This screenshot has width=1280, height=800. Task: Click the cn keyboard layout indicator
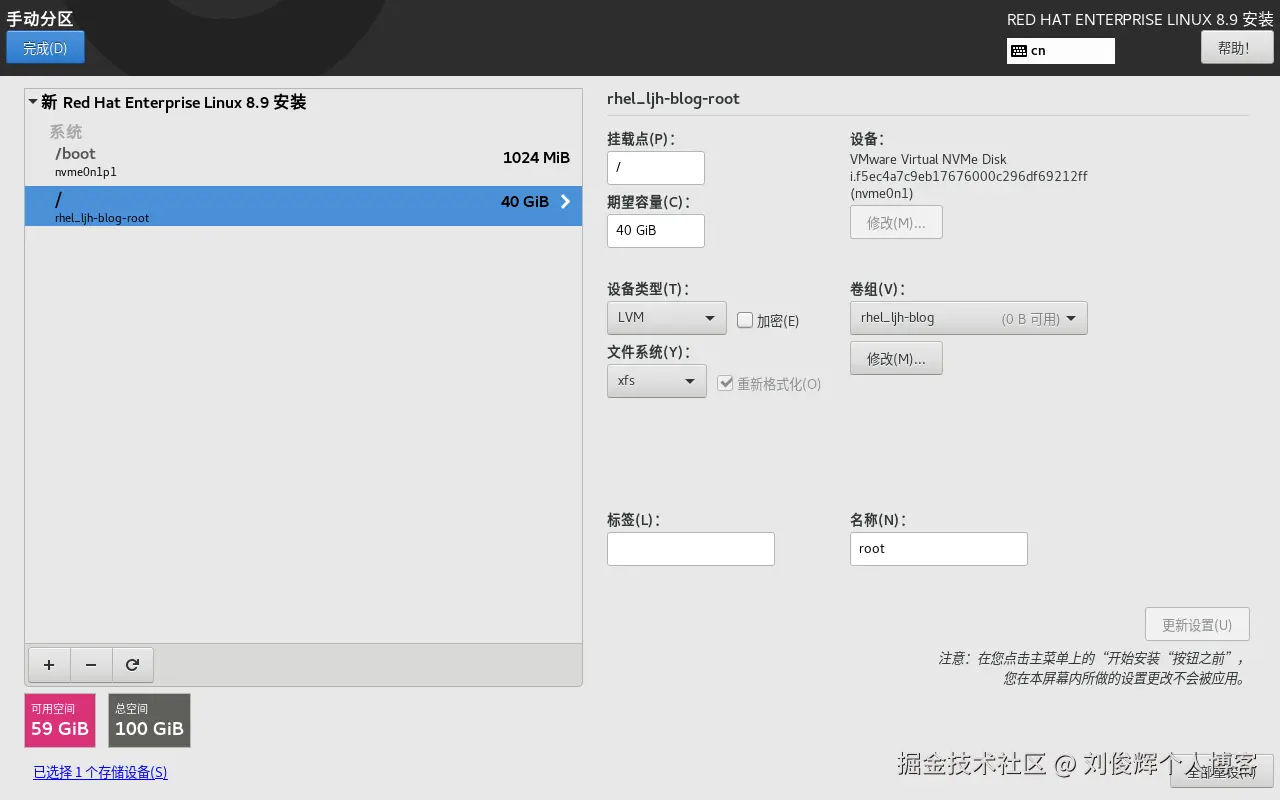pyautogui.click(x=1061, y=51)
